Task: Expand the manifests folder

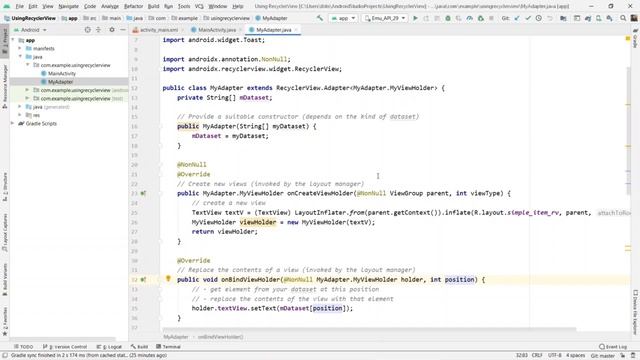Action: pyautogui.click(x=20, y=48)
